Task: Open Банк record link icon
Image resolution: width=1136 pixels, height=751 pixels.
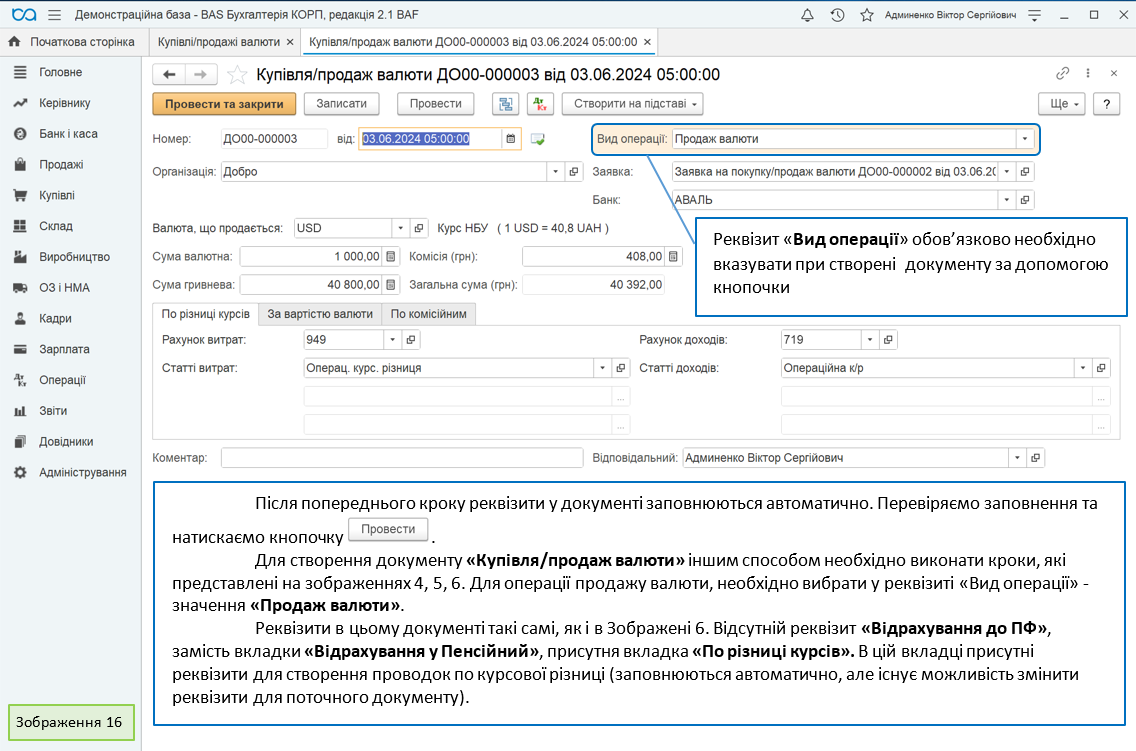Action: click(x=1024, y=200)
